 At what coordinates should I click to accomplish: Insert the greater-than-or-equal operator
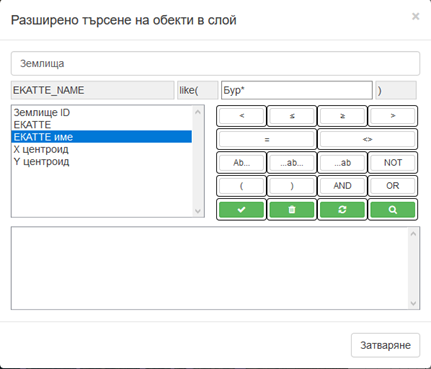click(342, 116)
